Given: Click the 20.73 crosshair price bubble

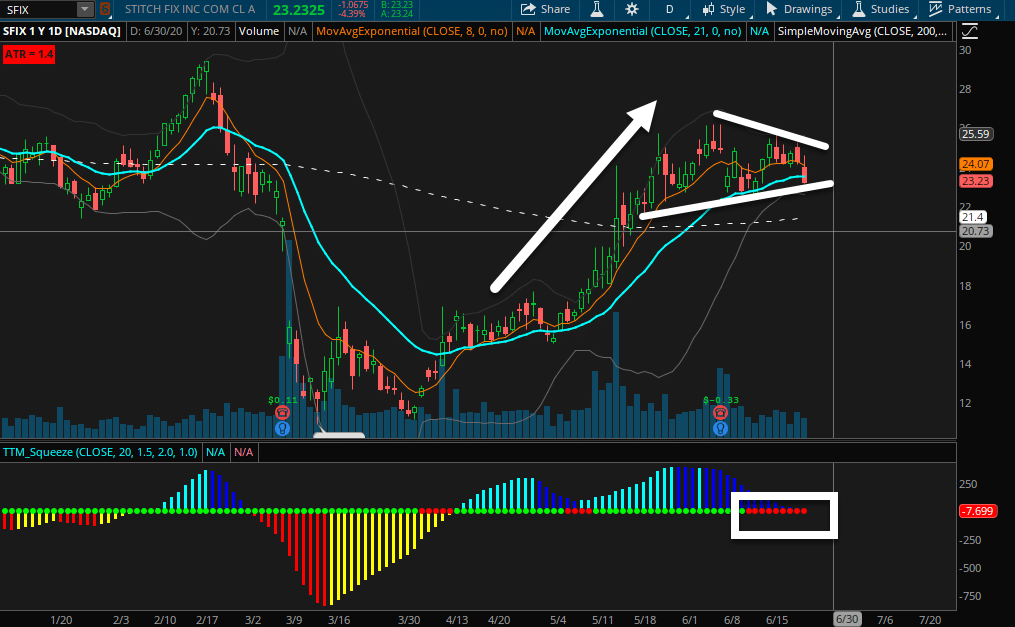Looking at the screenshot, I should pos(976,231).
